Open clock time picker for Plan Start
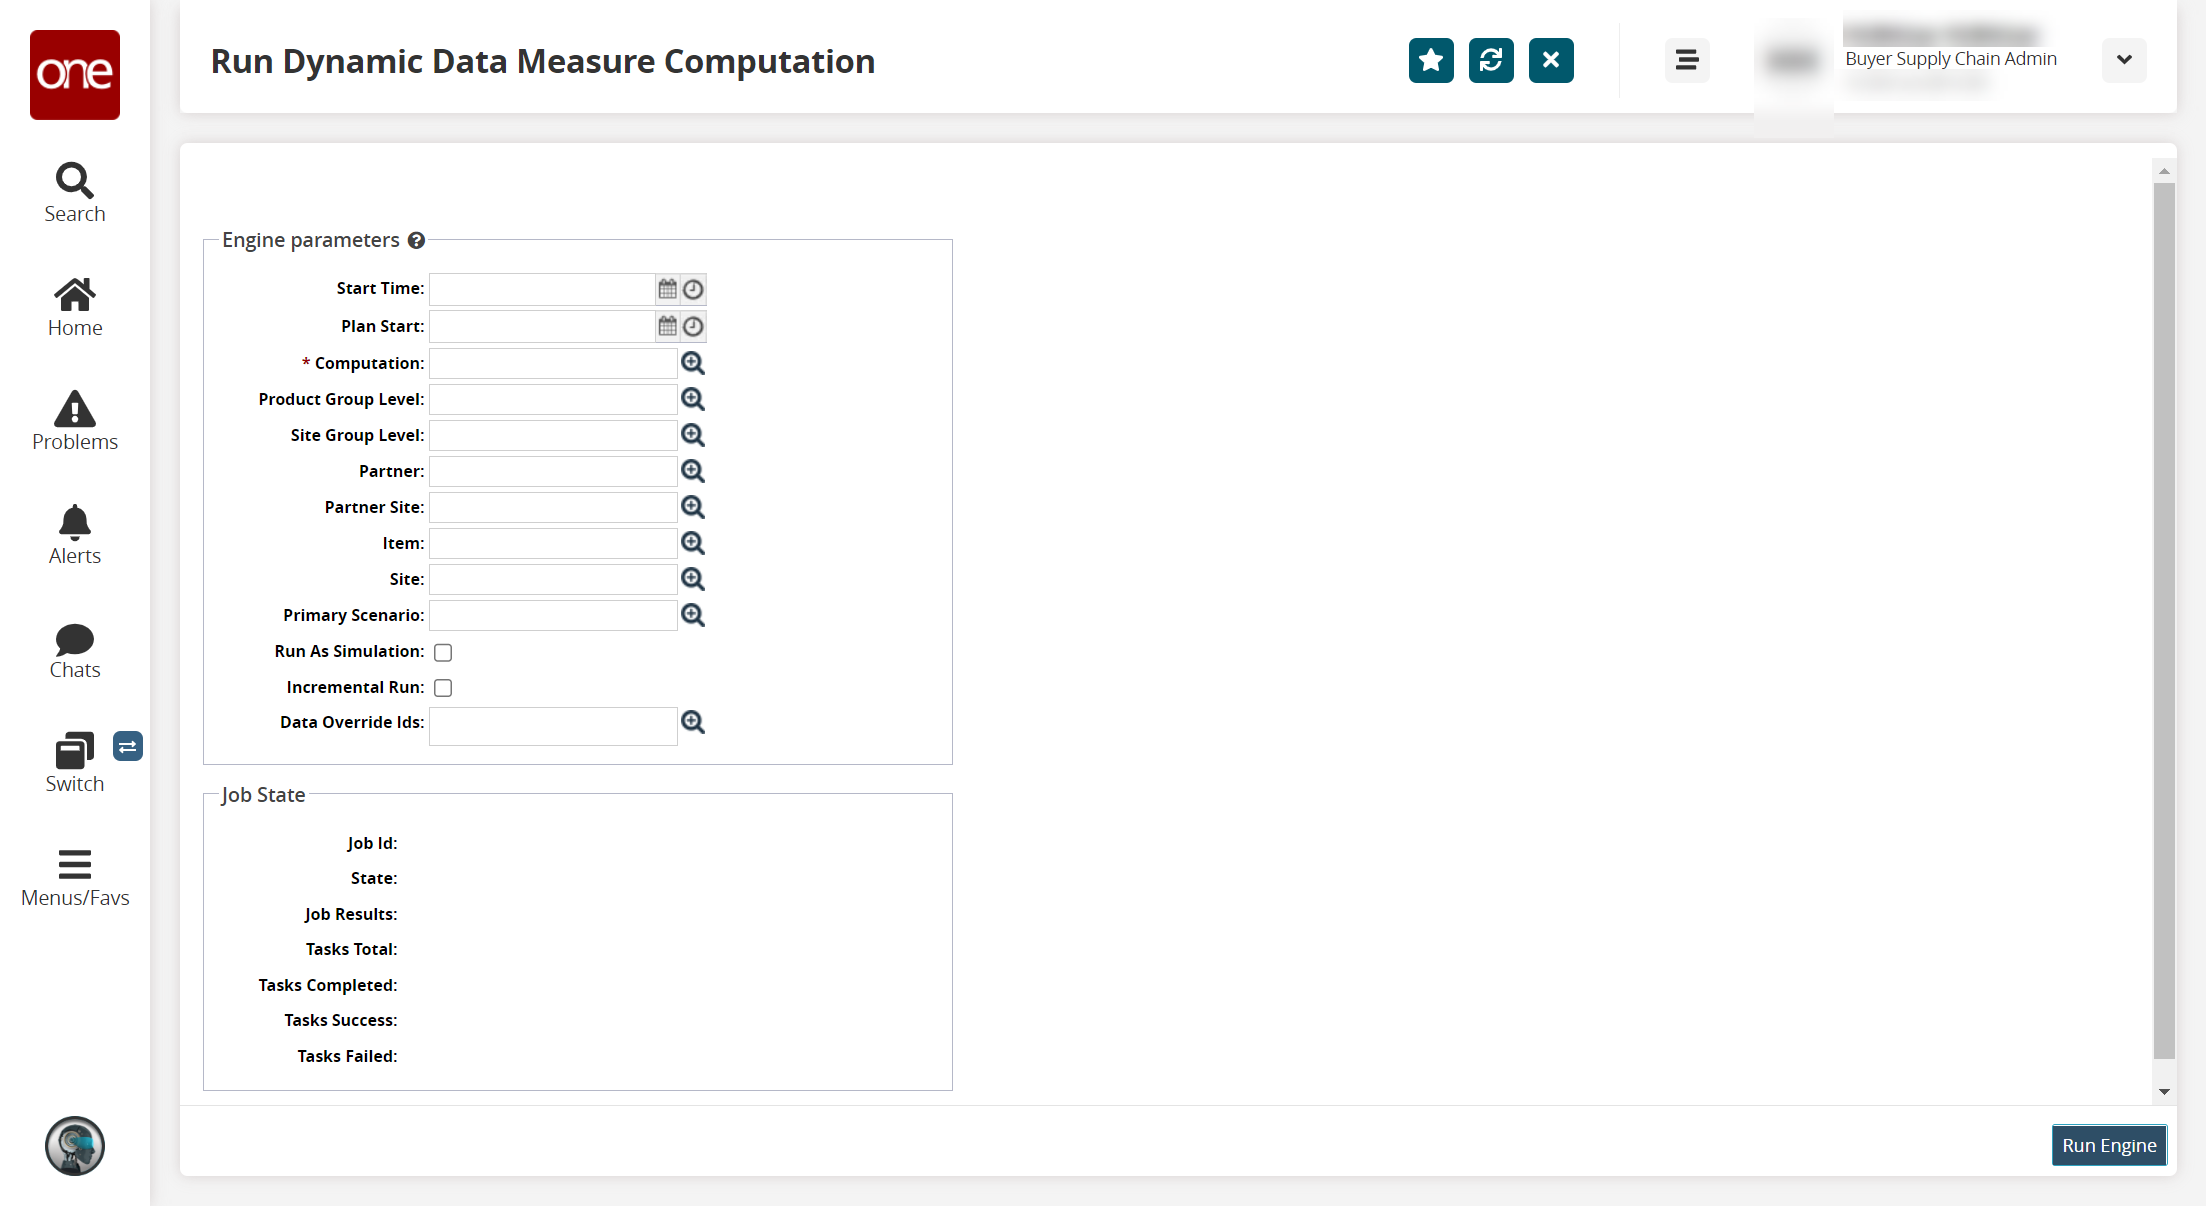Viewport: 2206px width, 1206px height. 693,326
